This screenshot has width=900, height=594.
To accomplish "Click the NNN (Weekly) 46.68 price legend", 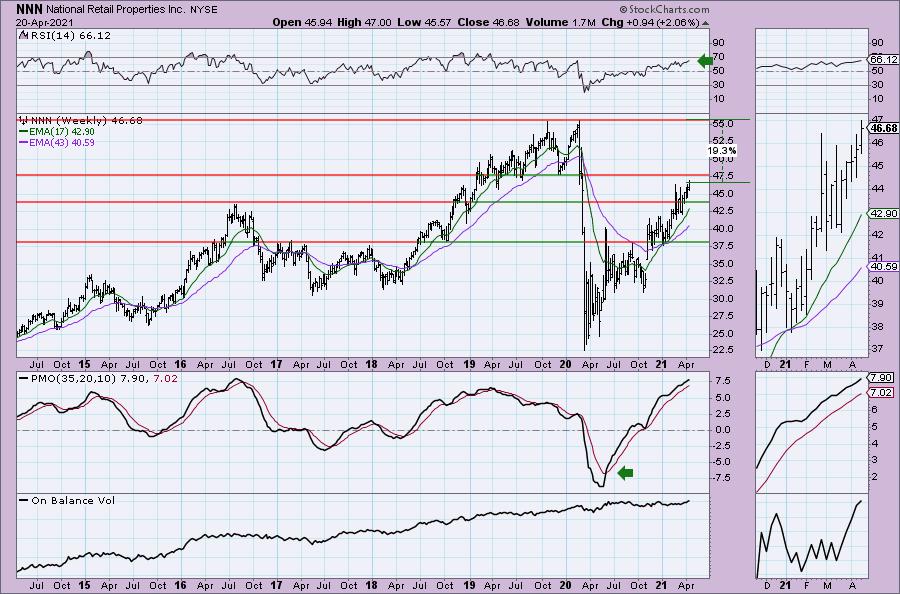I will point(86,121).
